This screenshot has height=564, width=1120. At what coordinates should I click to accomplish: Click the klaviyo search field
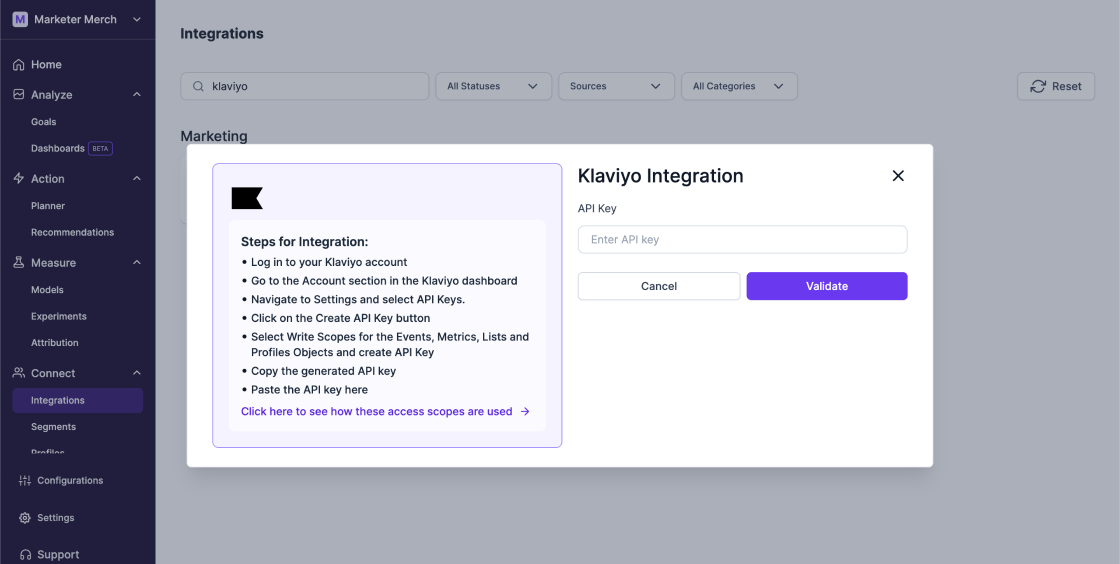304,86
